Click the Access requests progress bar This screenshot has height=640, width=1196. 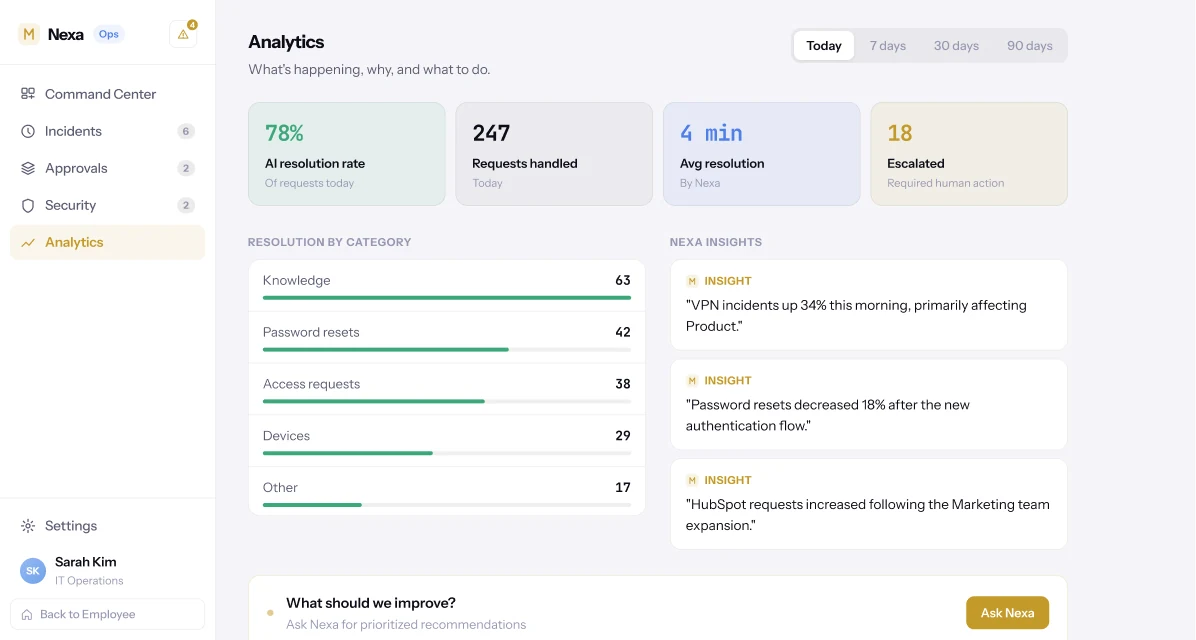[447, 401]
